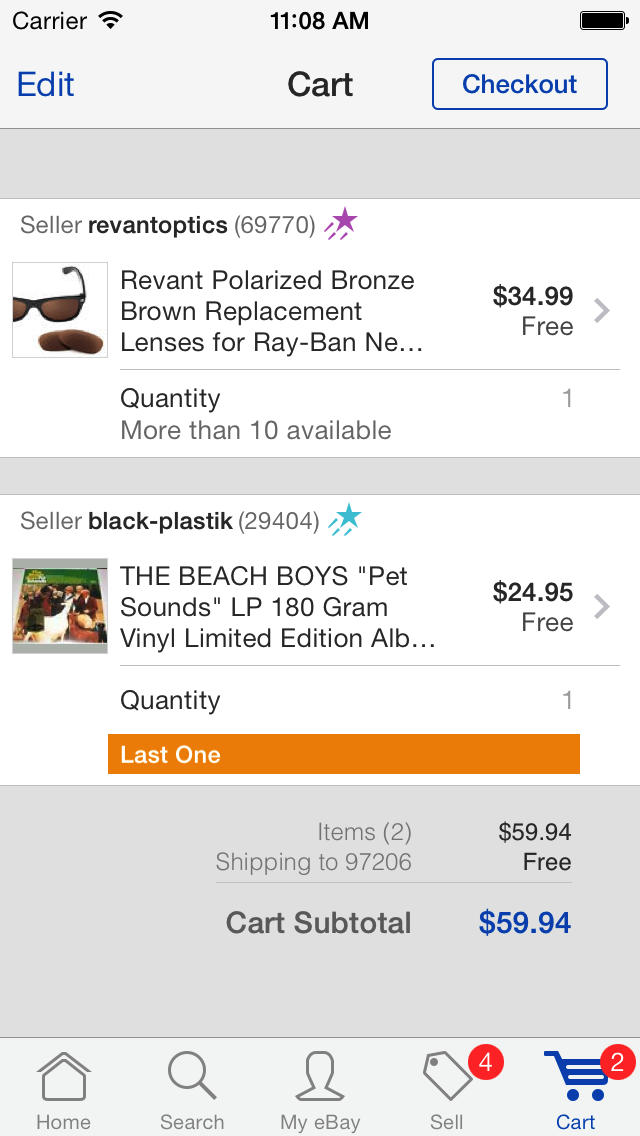The width and height of the screenshot is (640, 1136).
Task: Tap revantoptics purple shooting star icon
Action: pyautogui.click(x=341, y=223)
